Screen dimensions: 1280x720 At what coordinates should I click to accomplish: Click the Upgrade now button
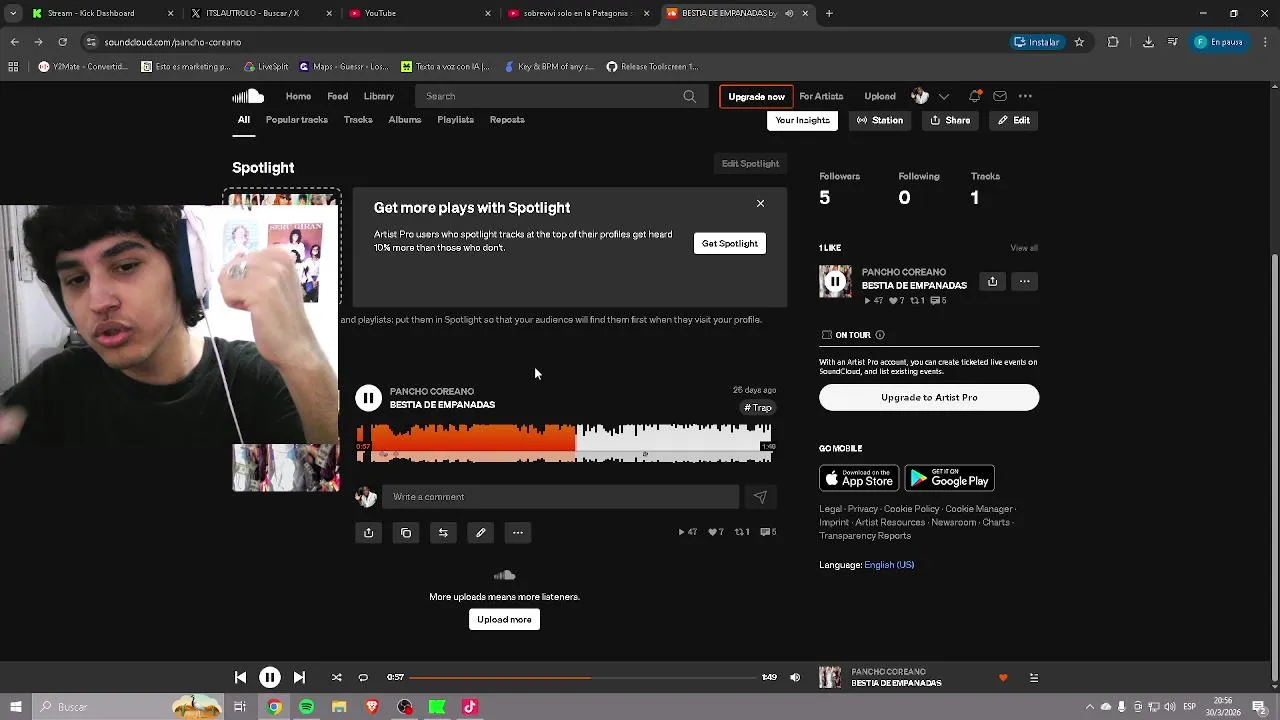756,96
